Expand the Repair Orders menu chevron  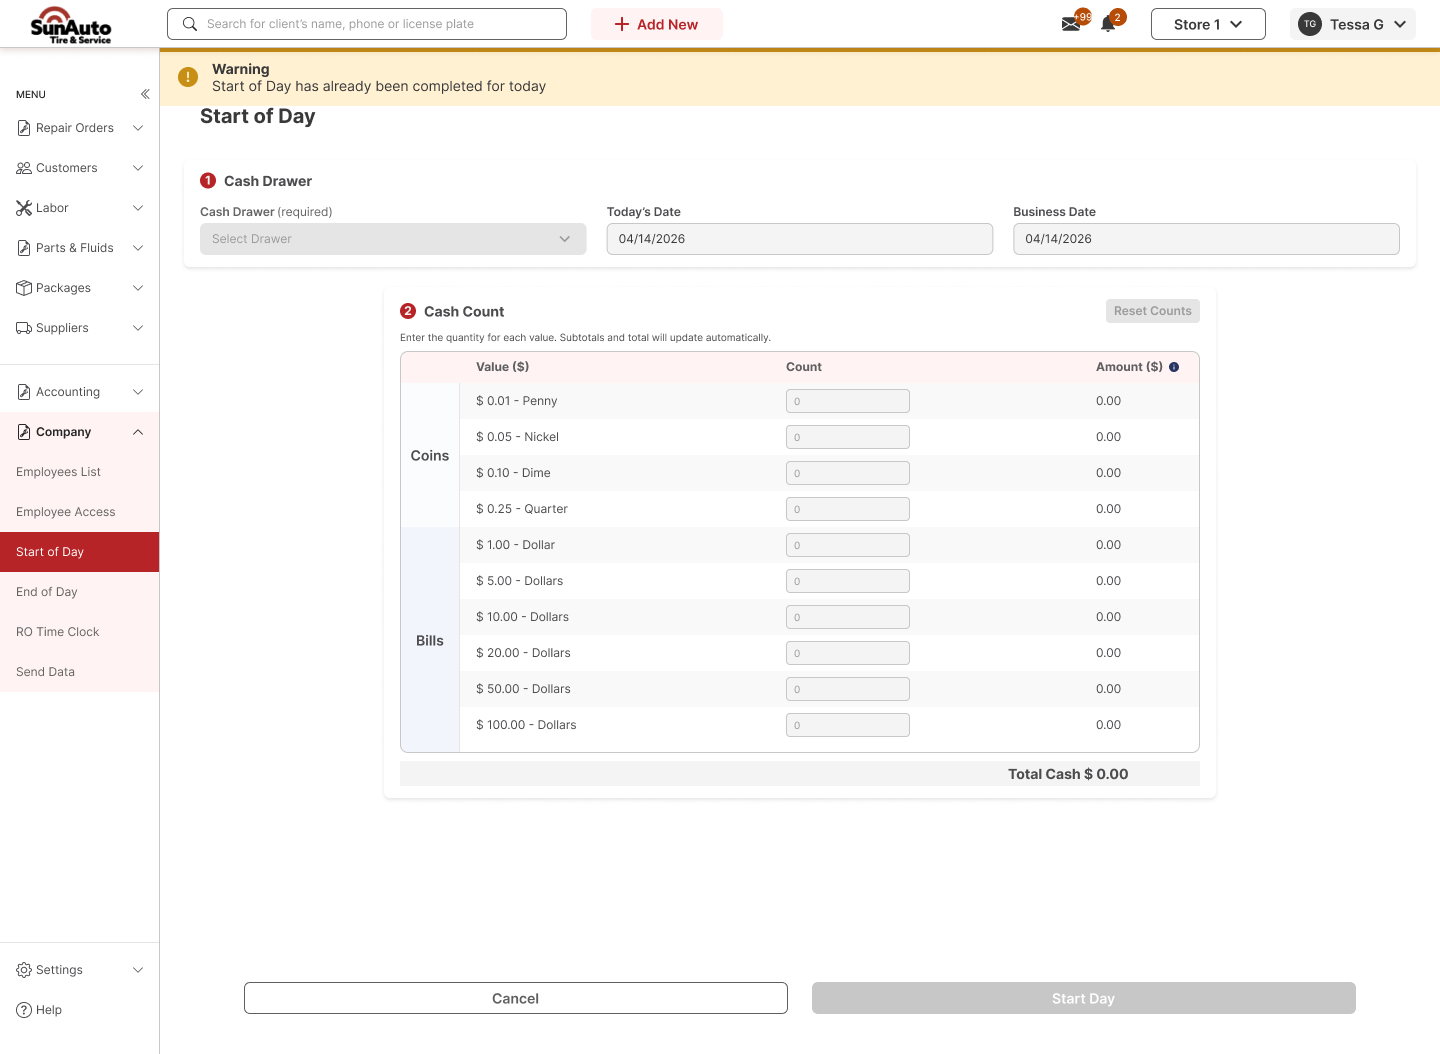[x=138, y=128]
